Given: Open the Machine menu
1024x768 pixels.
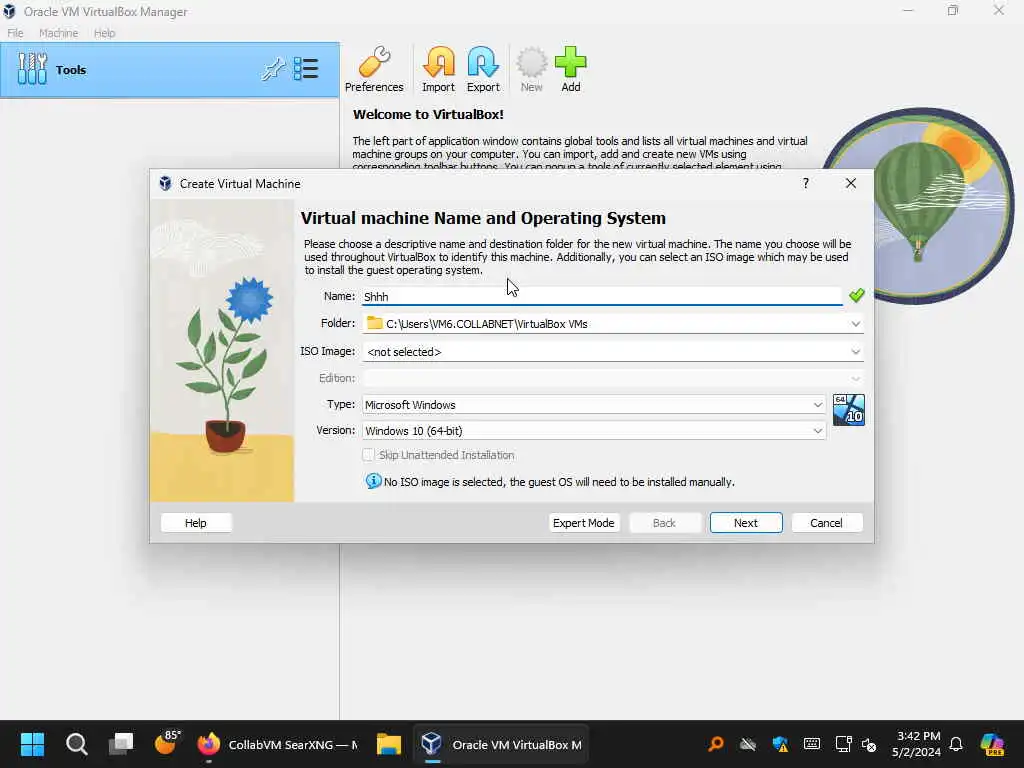Looking at the screenshot, I should 58,33.
